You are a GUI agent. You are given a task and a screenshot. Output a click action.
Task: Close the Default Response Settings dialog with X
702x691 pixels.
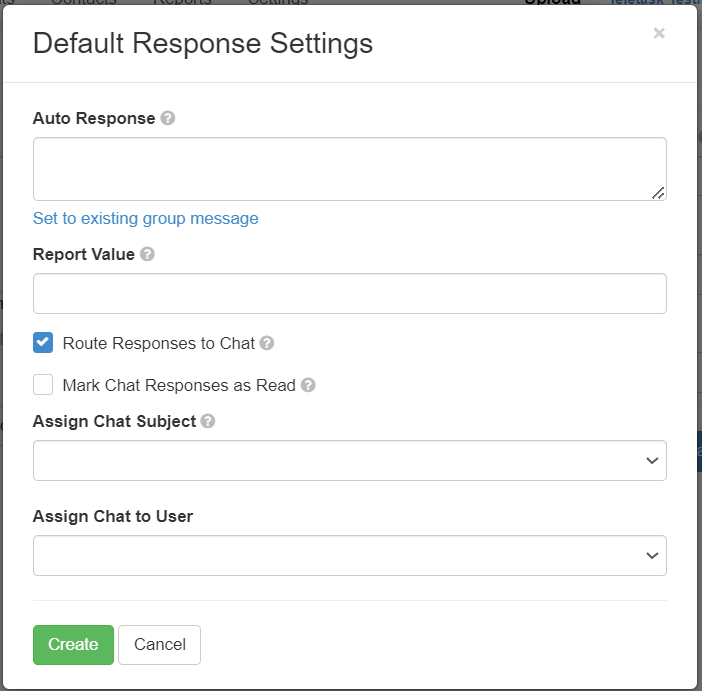click(x=659, y=33)
